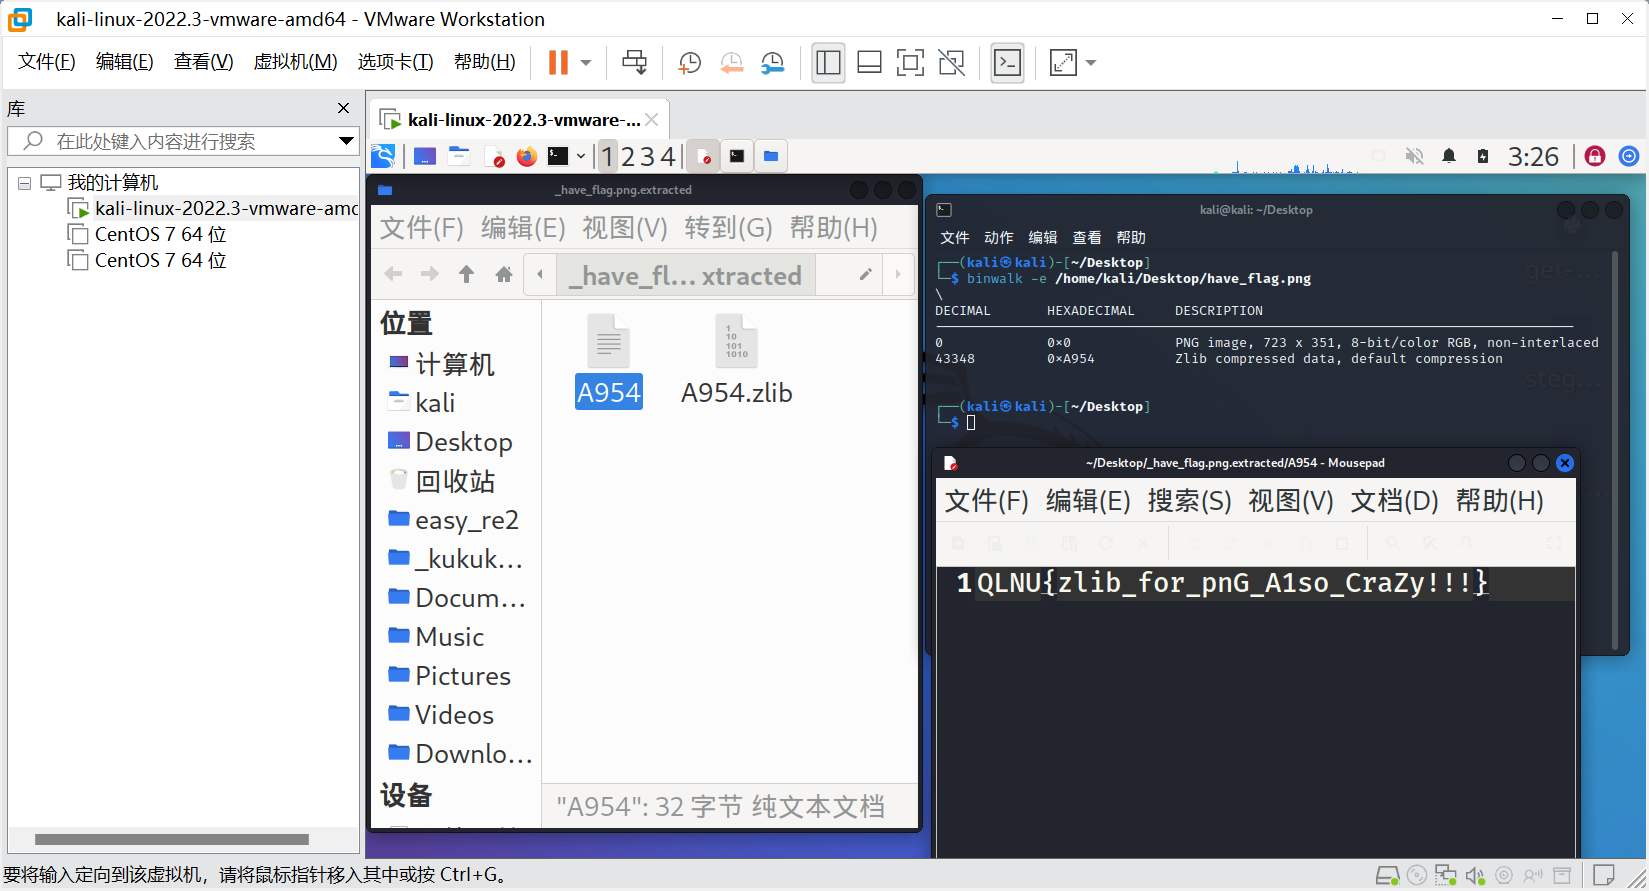
Task: Click the VMware pause virtual machine button
Action: [558, 63]
